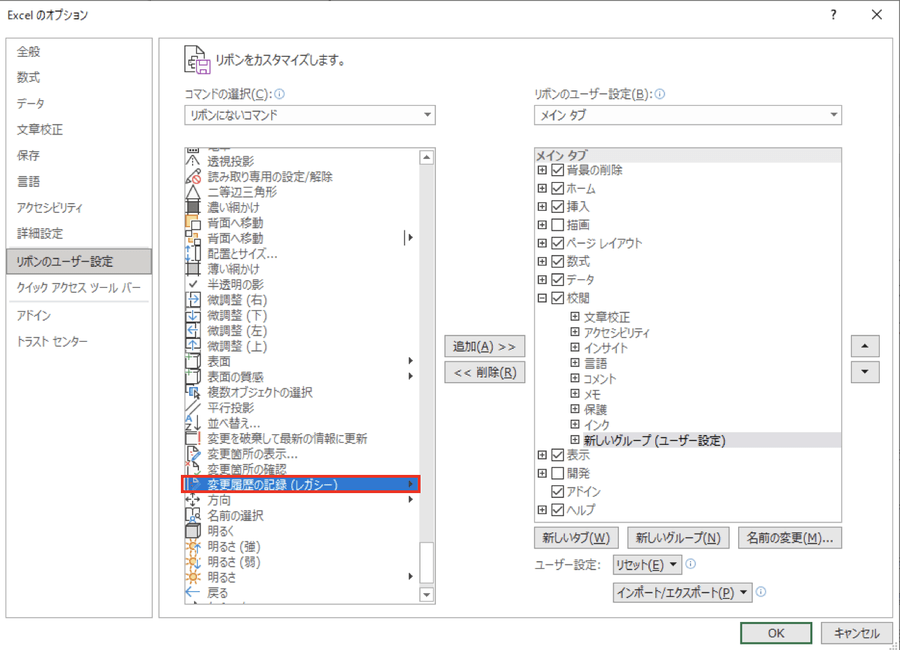Image resolution: width=900 pixels, height=650 pixels.
Task: Select the 透視投影 command icon
Action: click(x=193, y=161)
